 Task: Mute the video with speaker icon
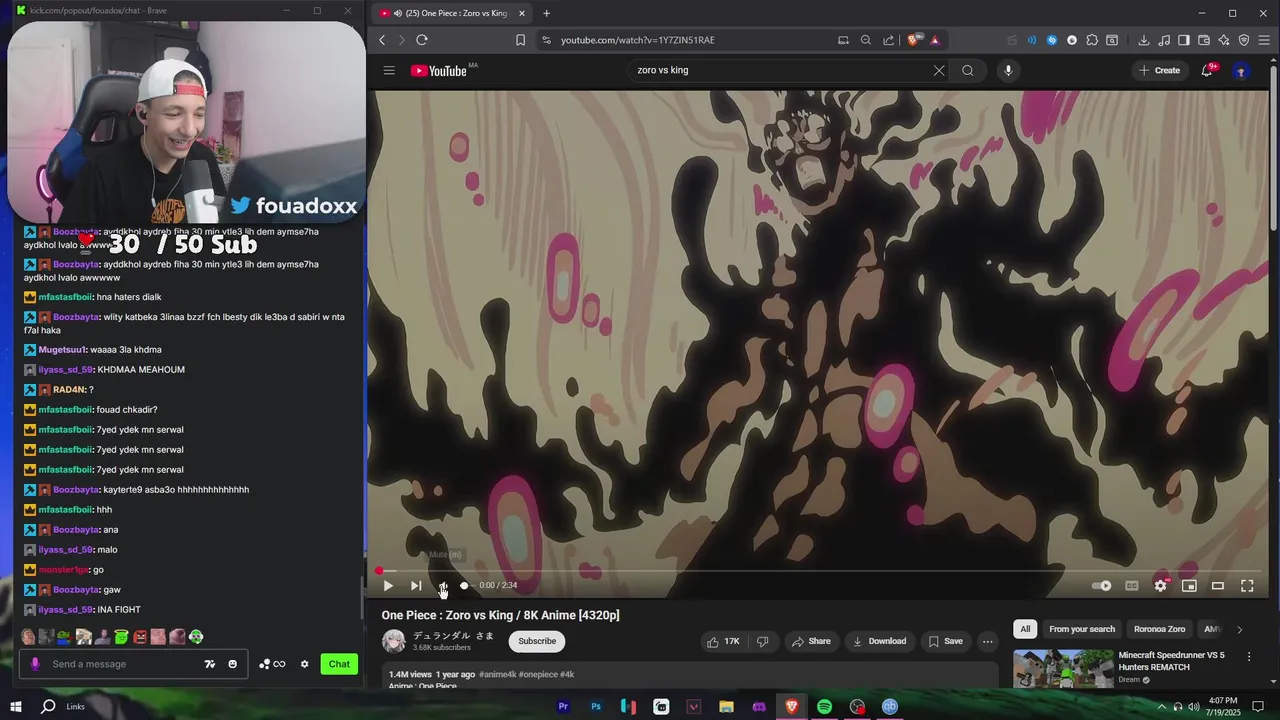point(443,586)
